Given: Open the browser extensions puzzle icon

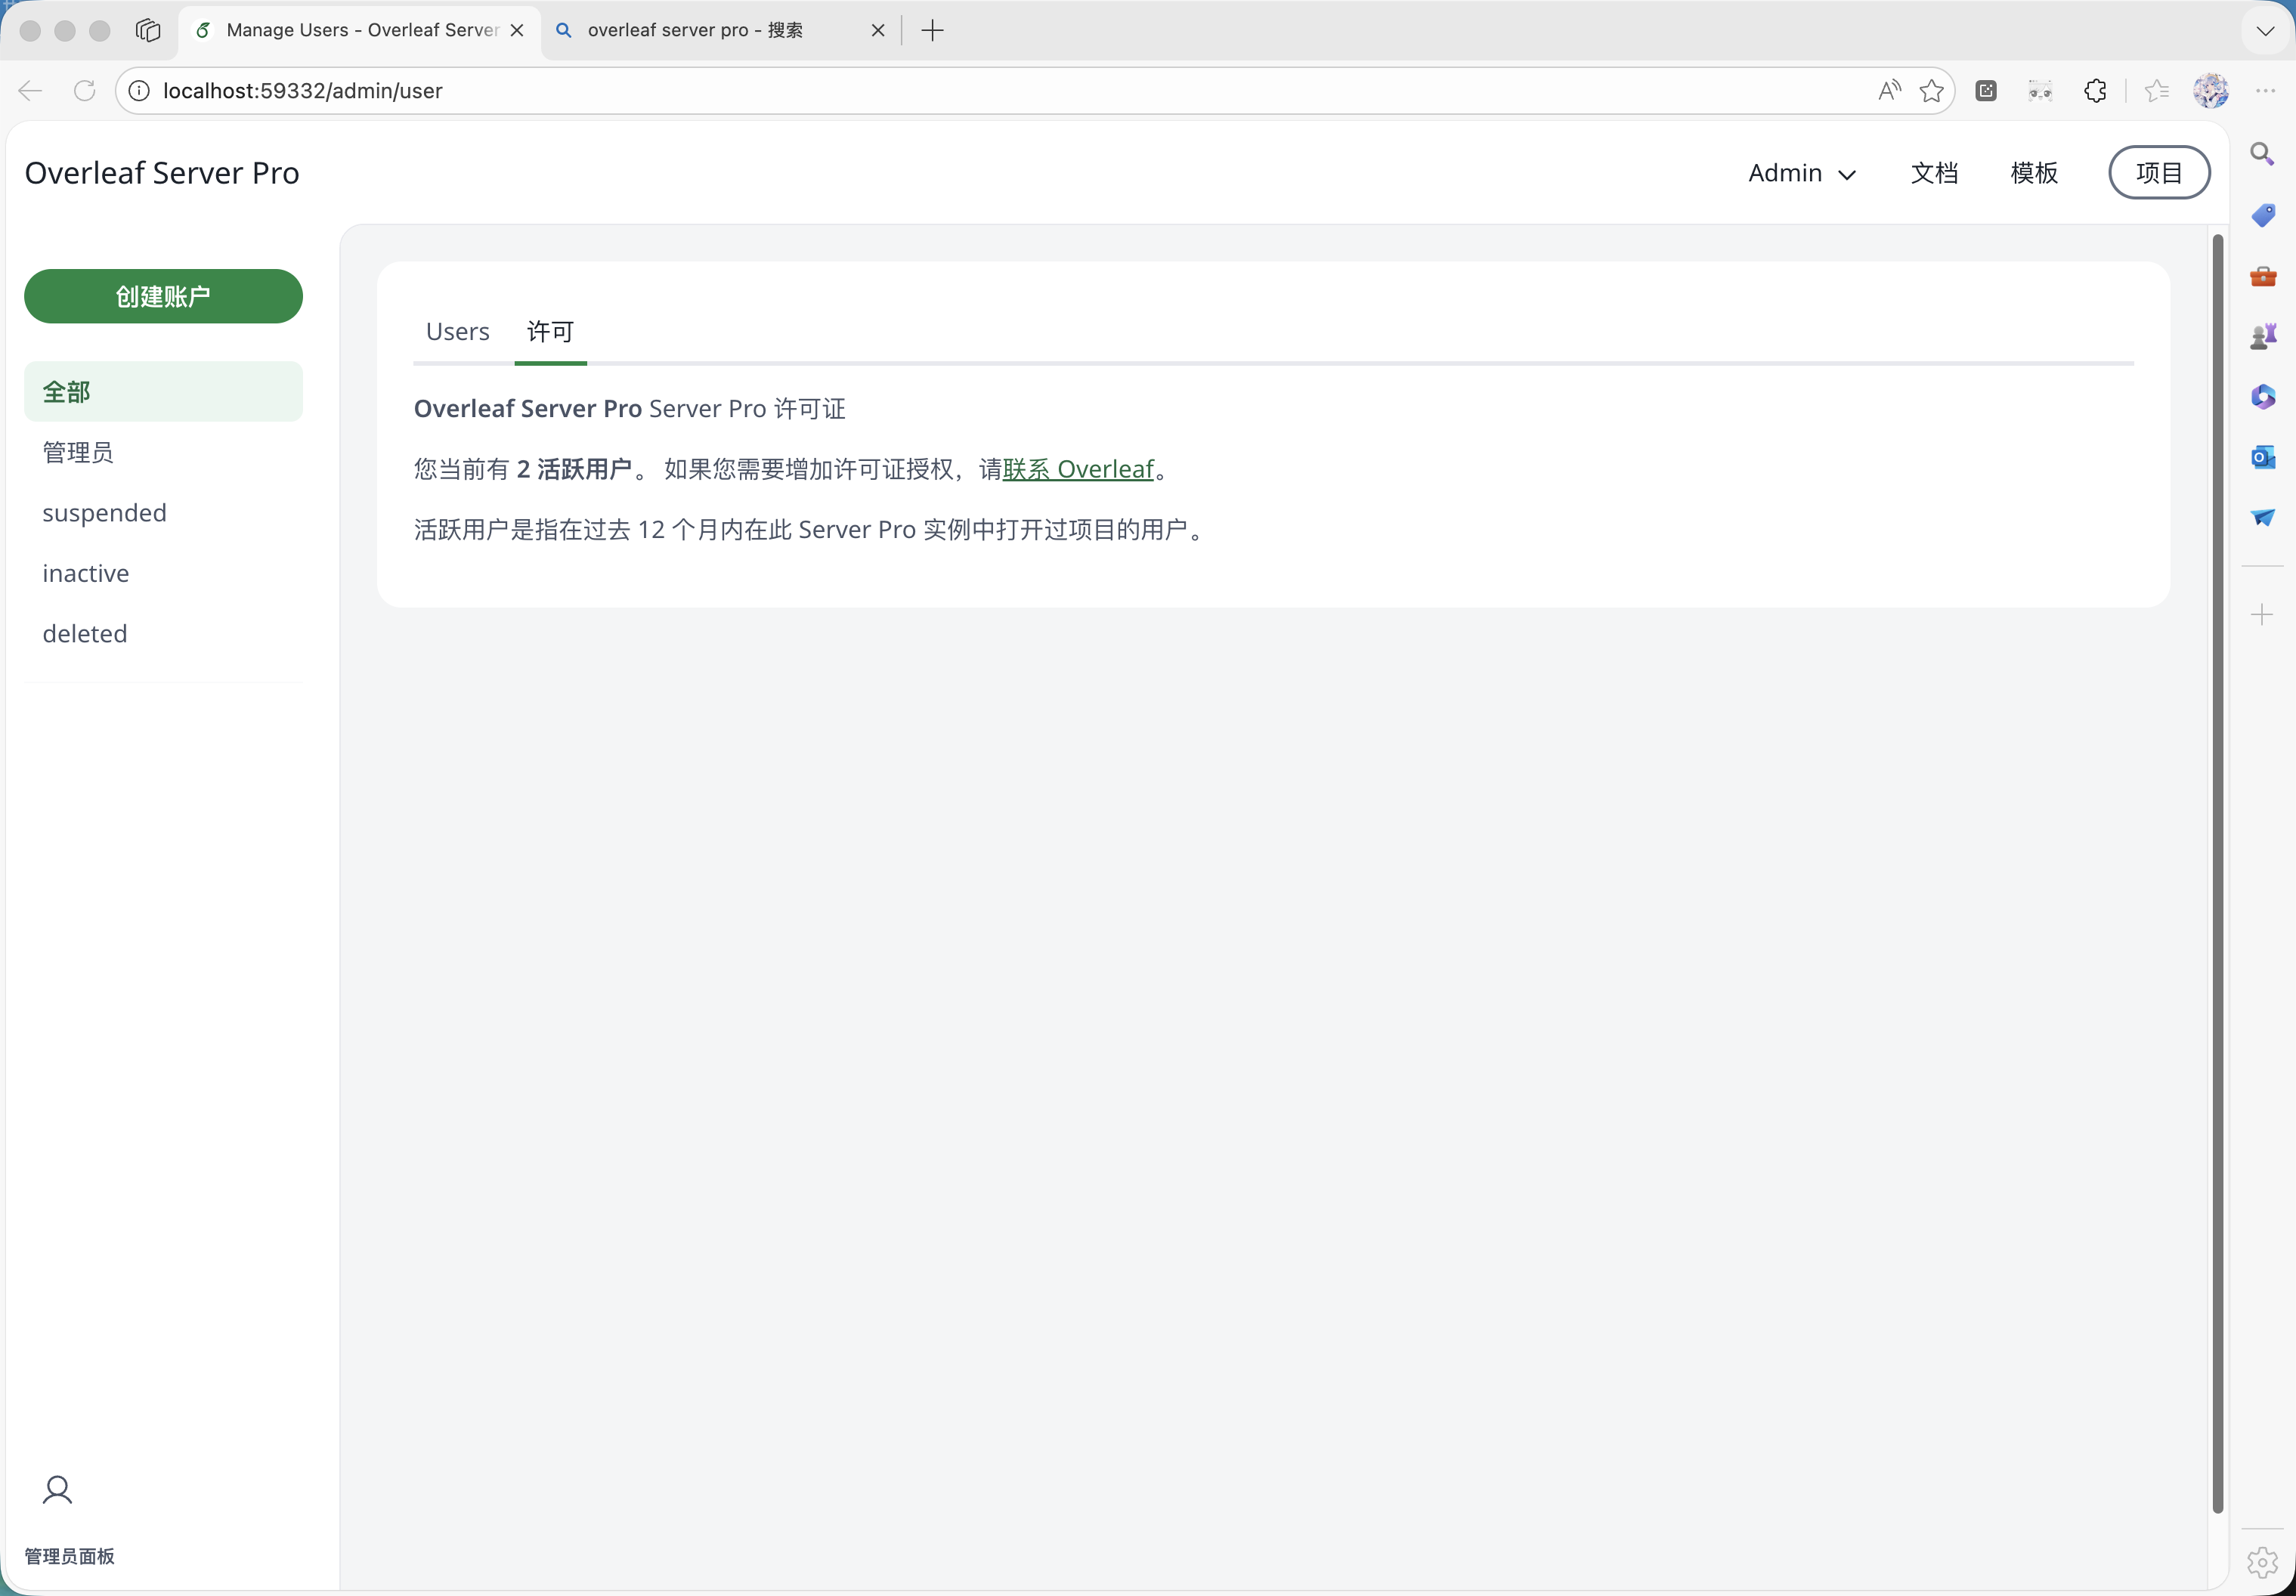Looking at the screenshot, I should tap(2095, 91).
